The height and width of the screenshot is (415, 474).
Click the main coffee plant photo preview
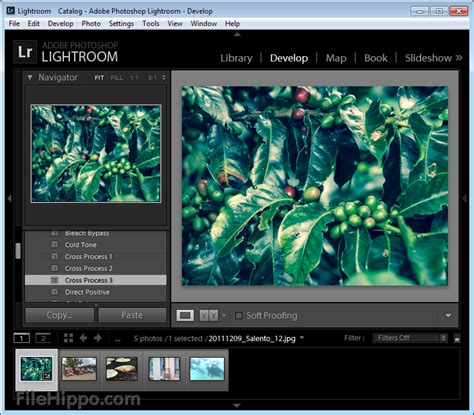point(315,186)
